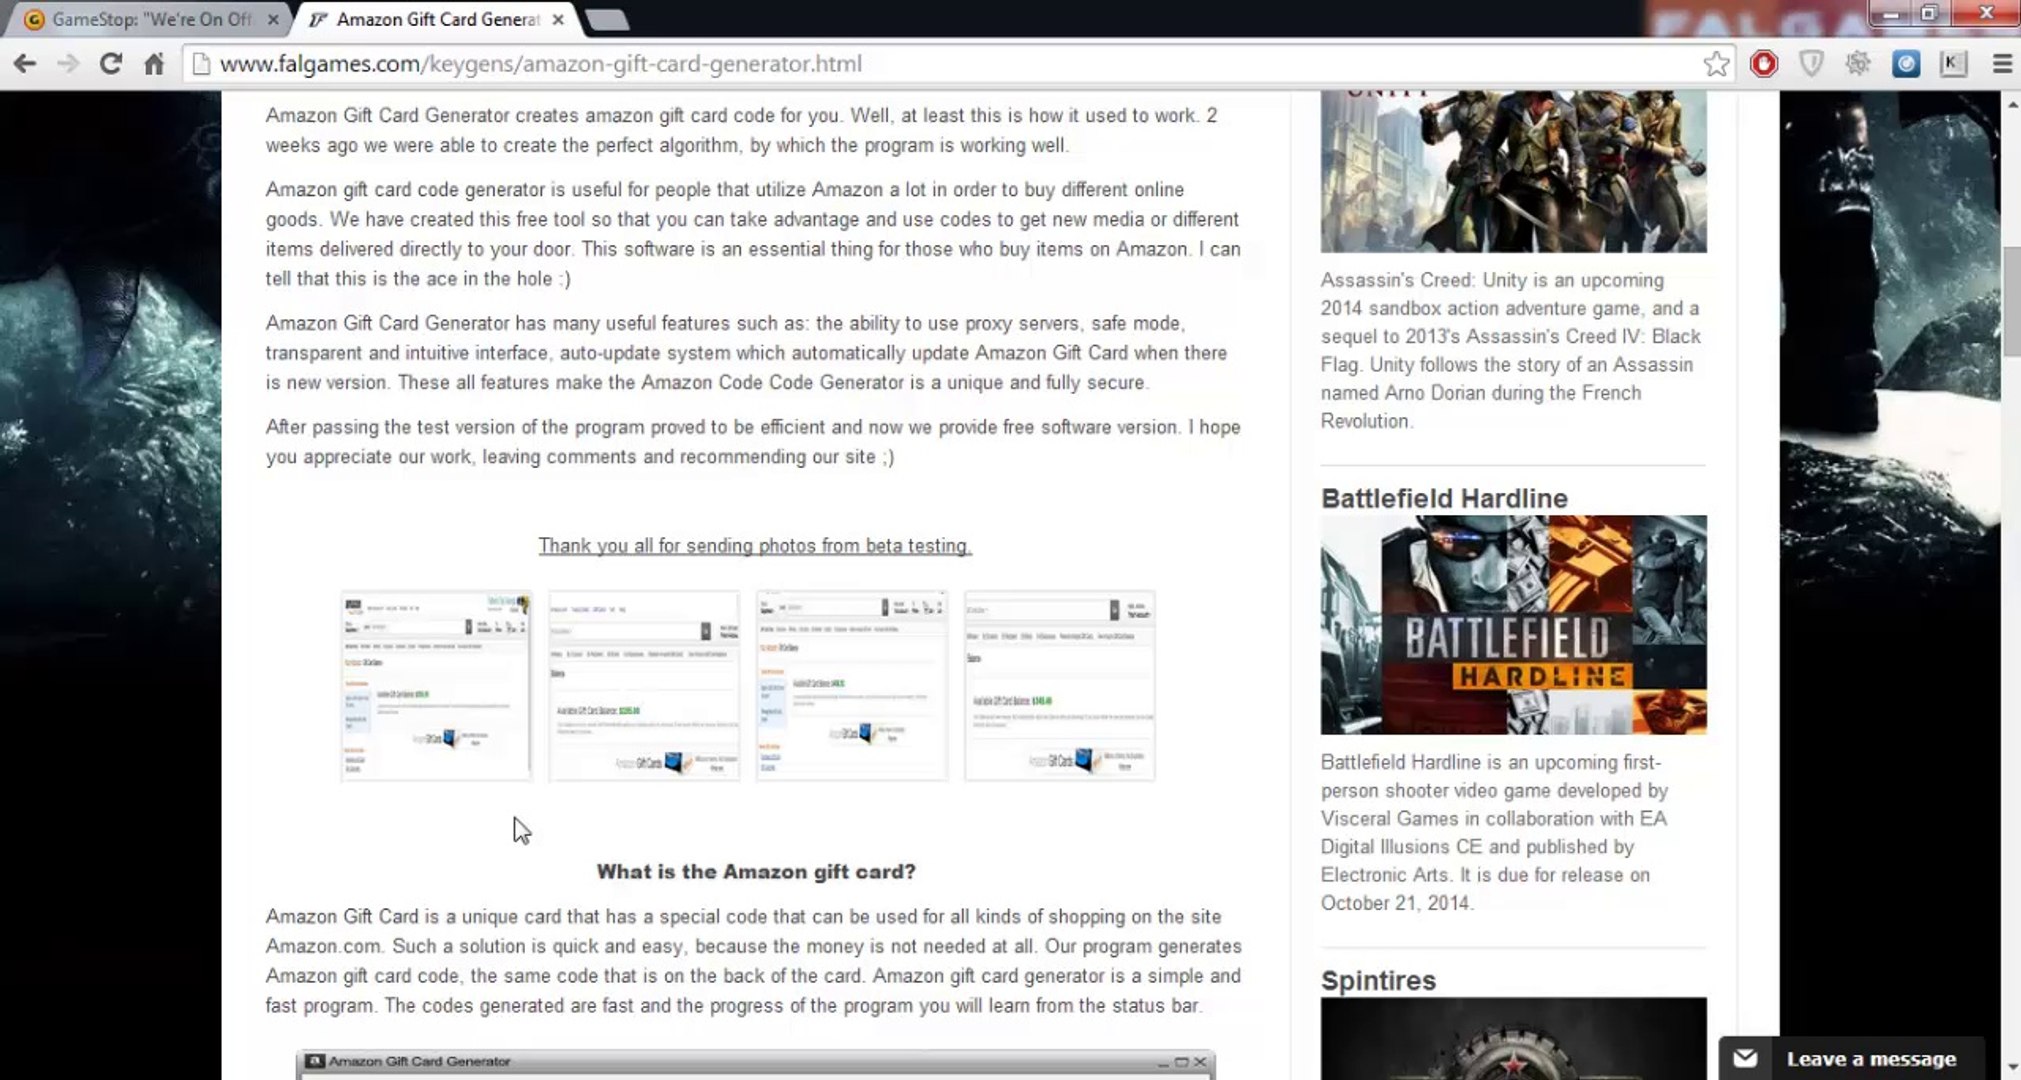Close the Amazon Gift Card Generator tab

pyautogui.click(x=558, y=19)
